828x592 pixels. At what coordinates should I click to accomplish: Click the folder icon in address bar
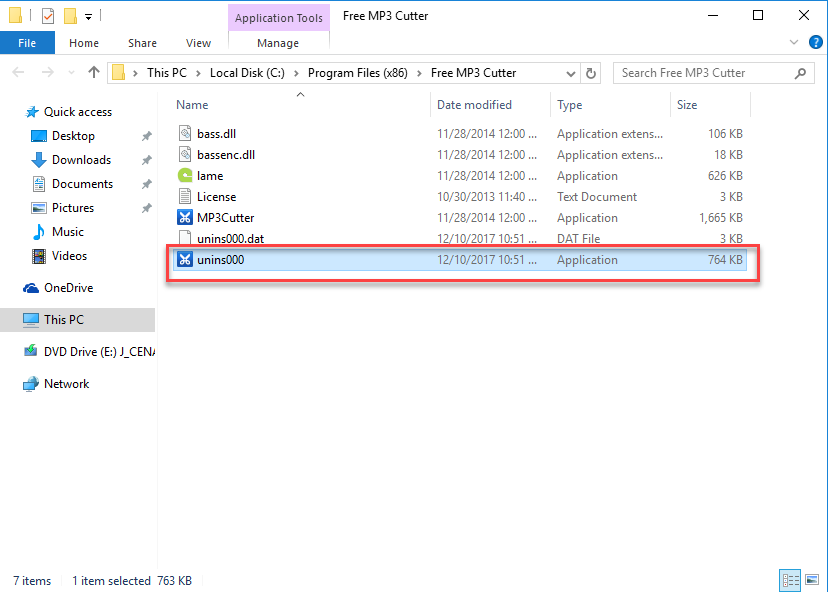point(119,72)
